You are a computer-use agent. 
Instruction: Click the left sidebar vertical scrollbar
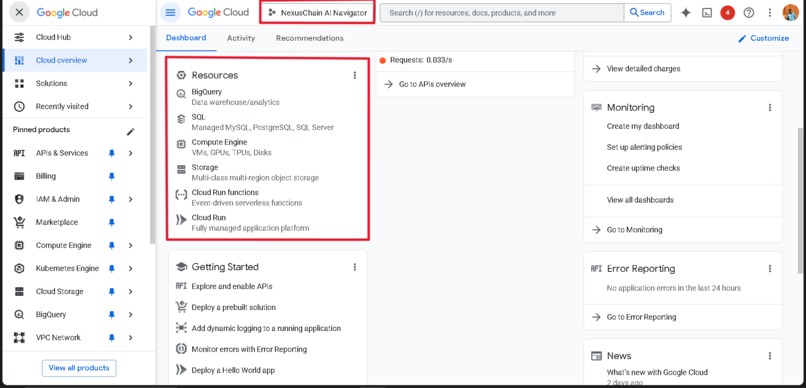click(x=152, y=135)
